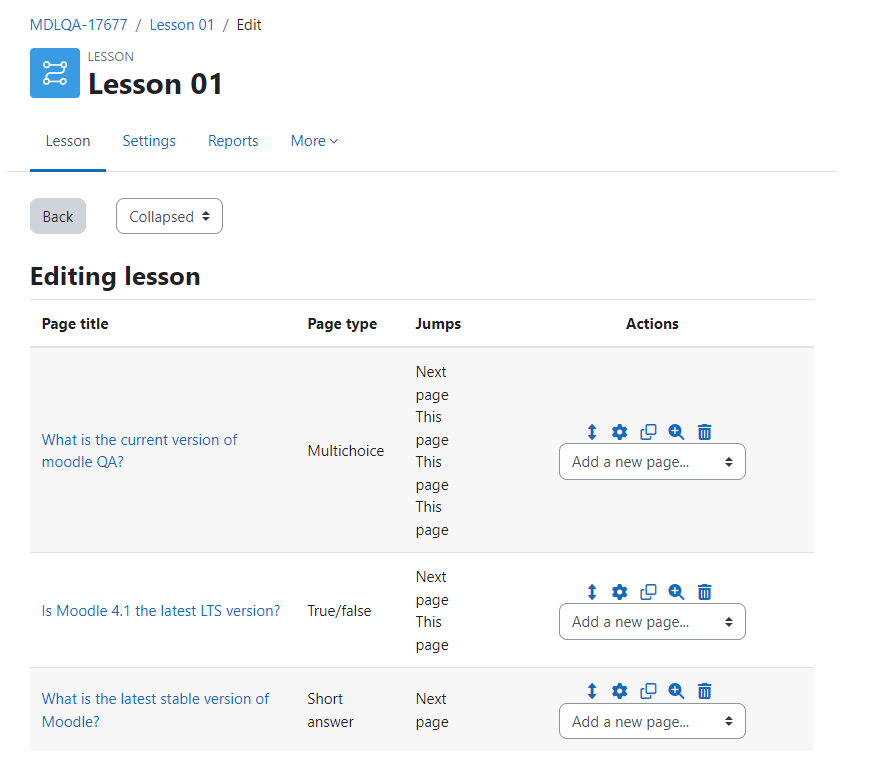Image resolution: width=869 pixels, height=774 pixels.
Task: Duplicate the Multichoice question page
Action: click(648, 432)
